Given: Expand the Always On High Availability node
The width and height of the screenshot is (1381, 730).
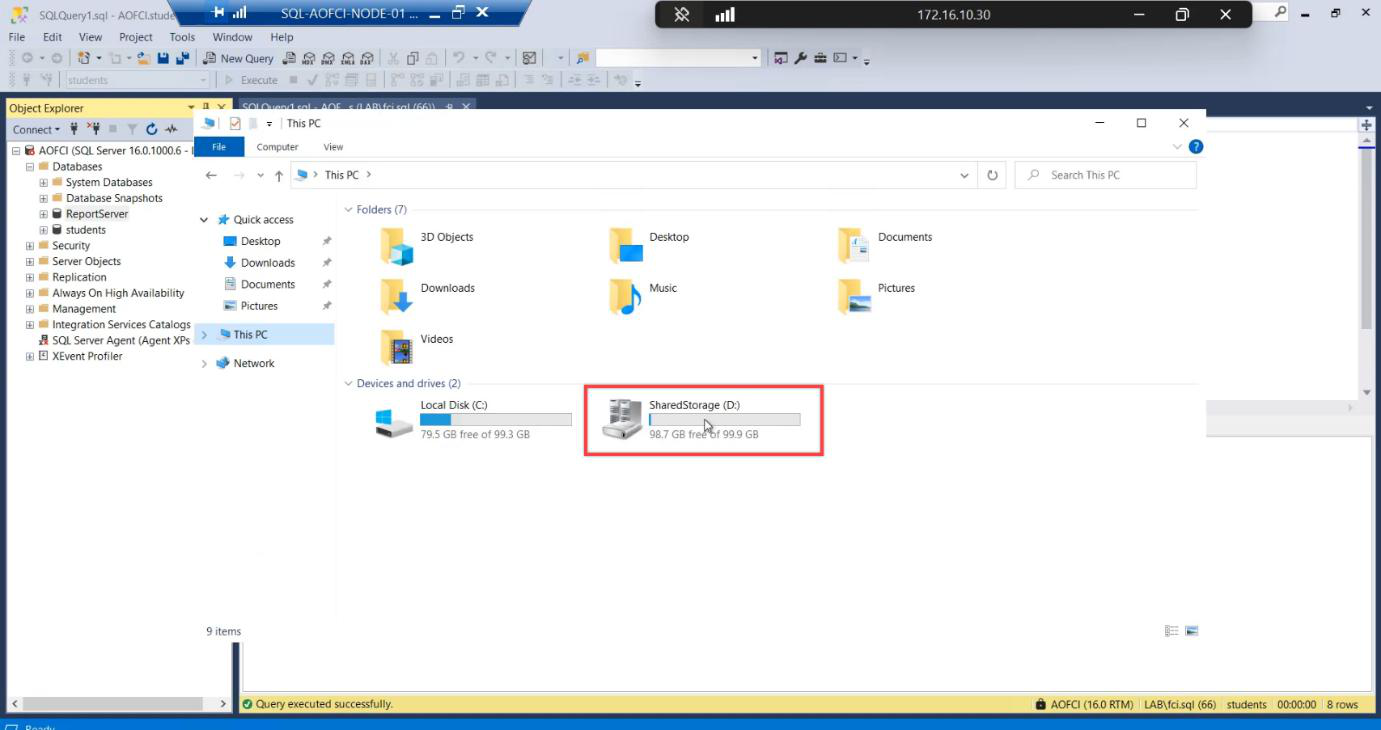Looking at the screenshot, I should point(30,293).
